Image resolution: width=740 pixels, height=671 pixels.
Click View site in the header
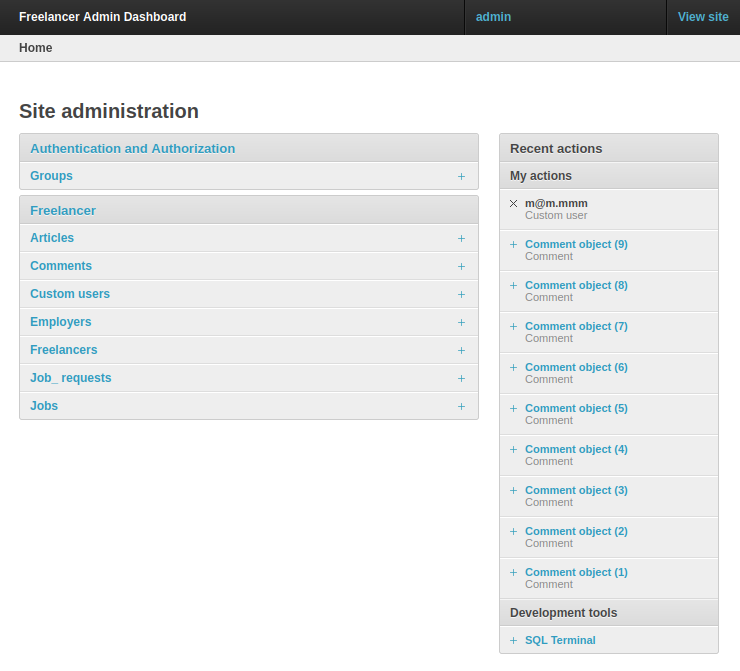pos(703,17)
